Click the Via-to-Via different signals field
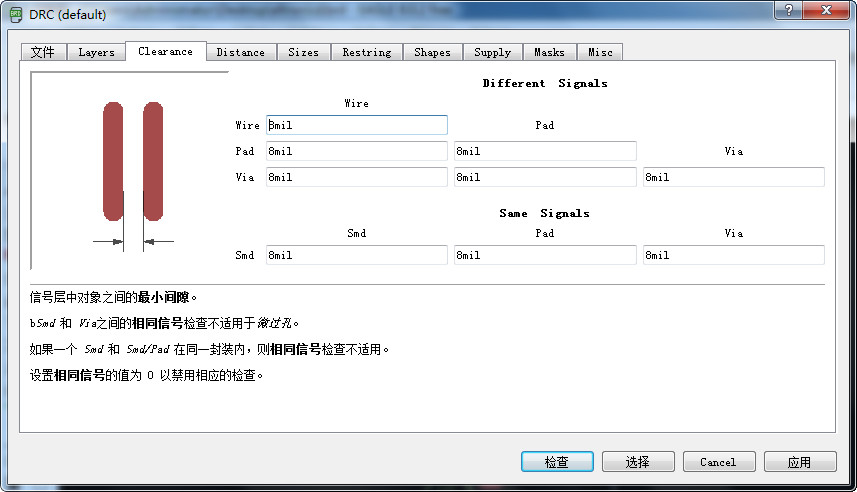This screenshot has width=857, height=492. tap(734, 177)
